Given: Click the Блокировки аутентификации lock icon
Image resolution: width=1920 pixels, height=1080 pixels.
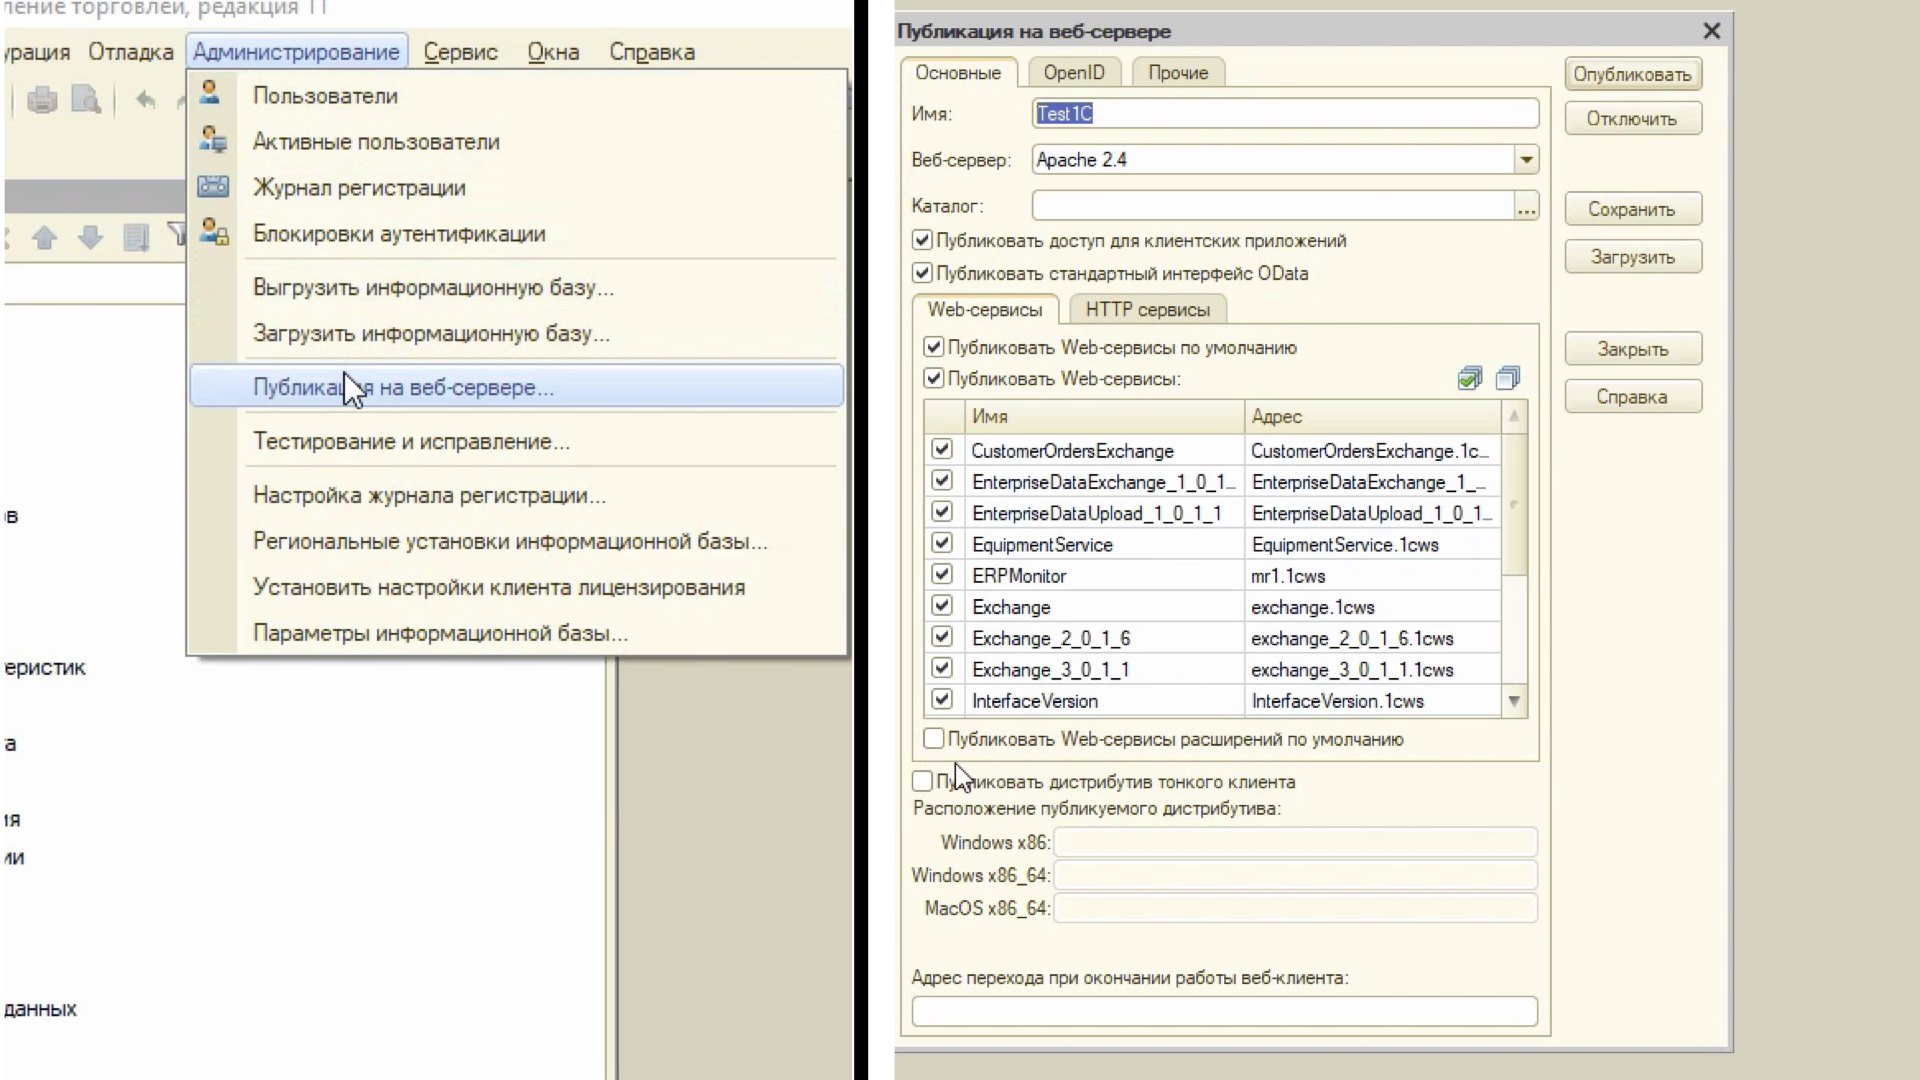Looking at the screenshot, I should coord(213,232).
